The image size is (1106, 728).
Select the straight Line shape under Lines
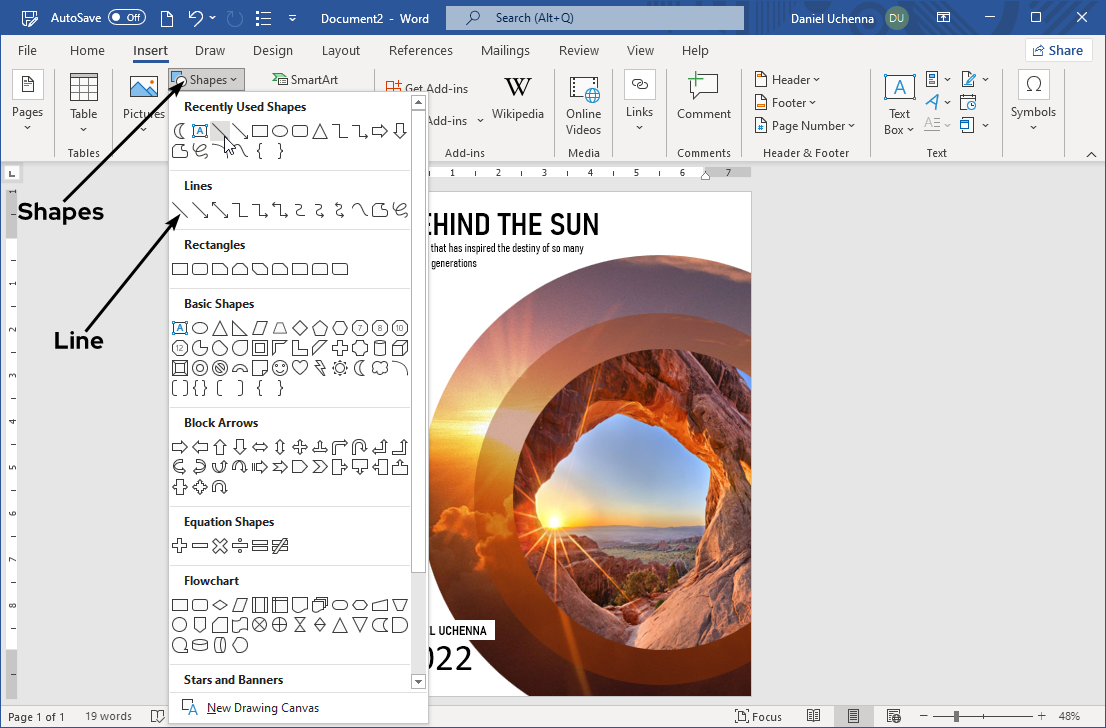(x=180, y=210)
